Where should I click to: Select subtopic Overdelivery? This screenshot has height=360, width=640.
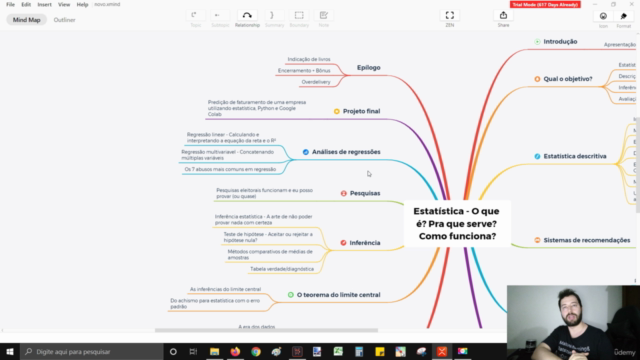316,82
